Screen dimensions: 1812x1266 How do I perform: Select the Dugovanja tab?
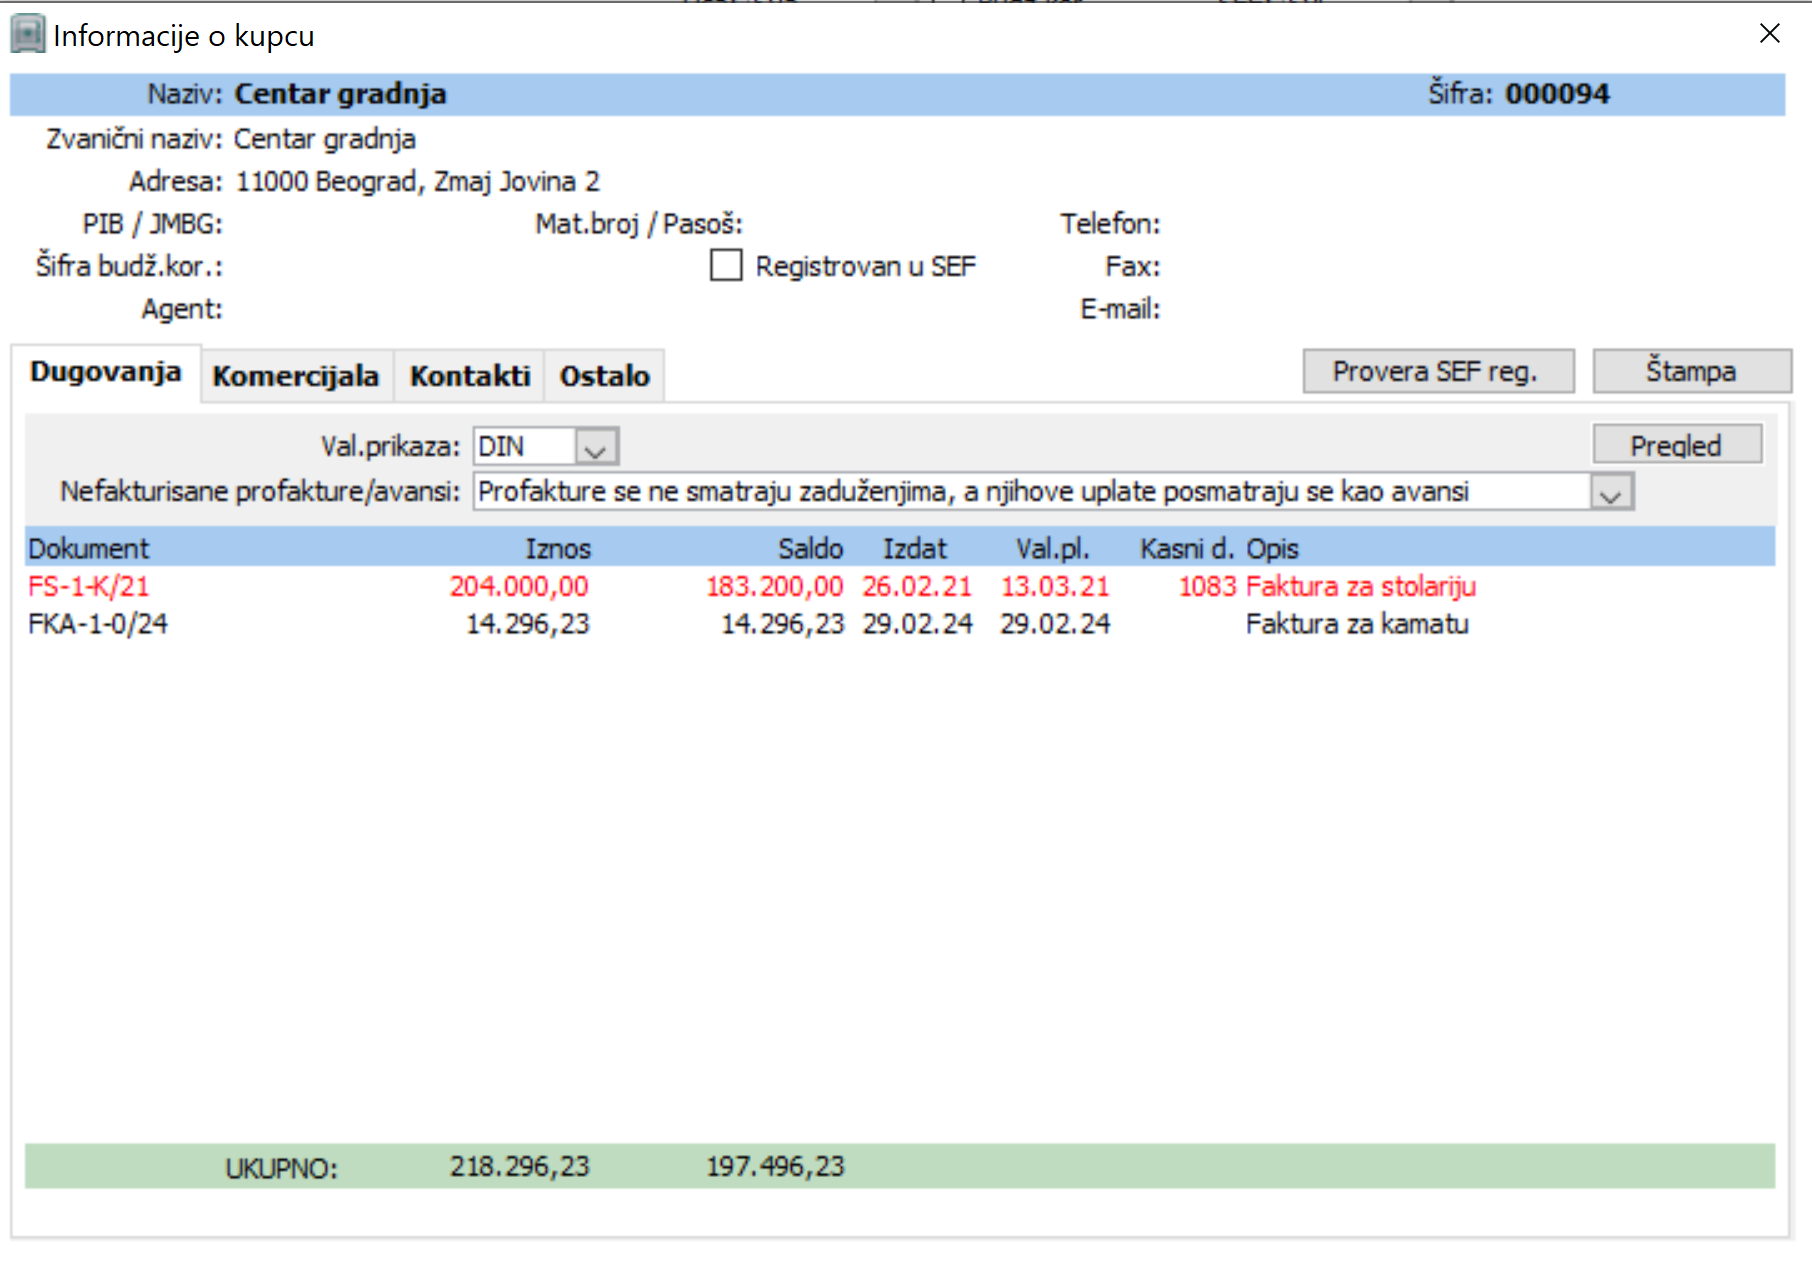[105, 372]
